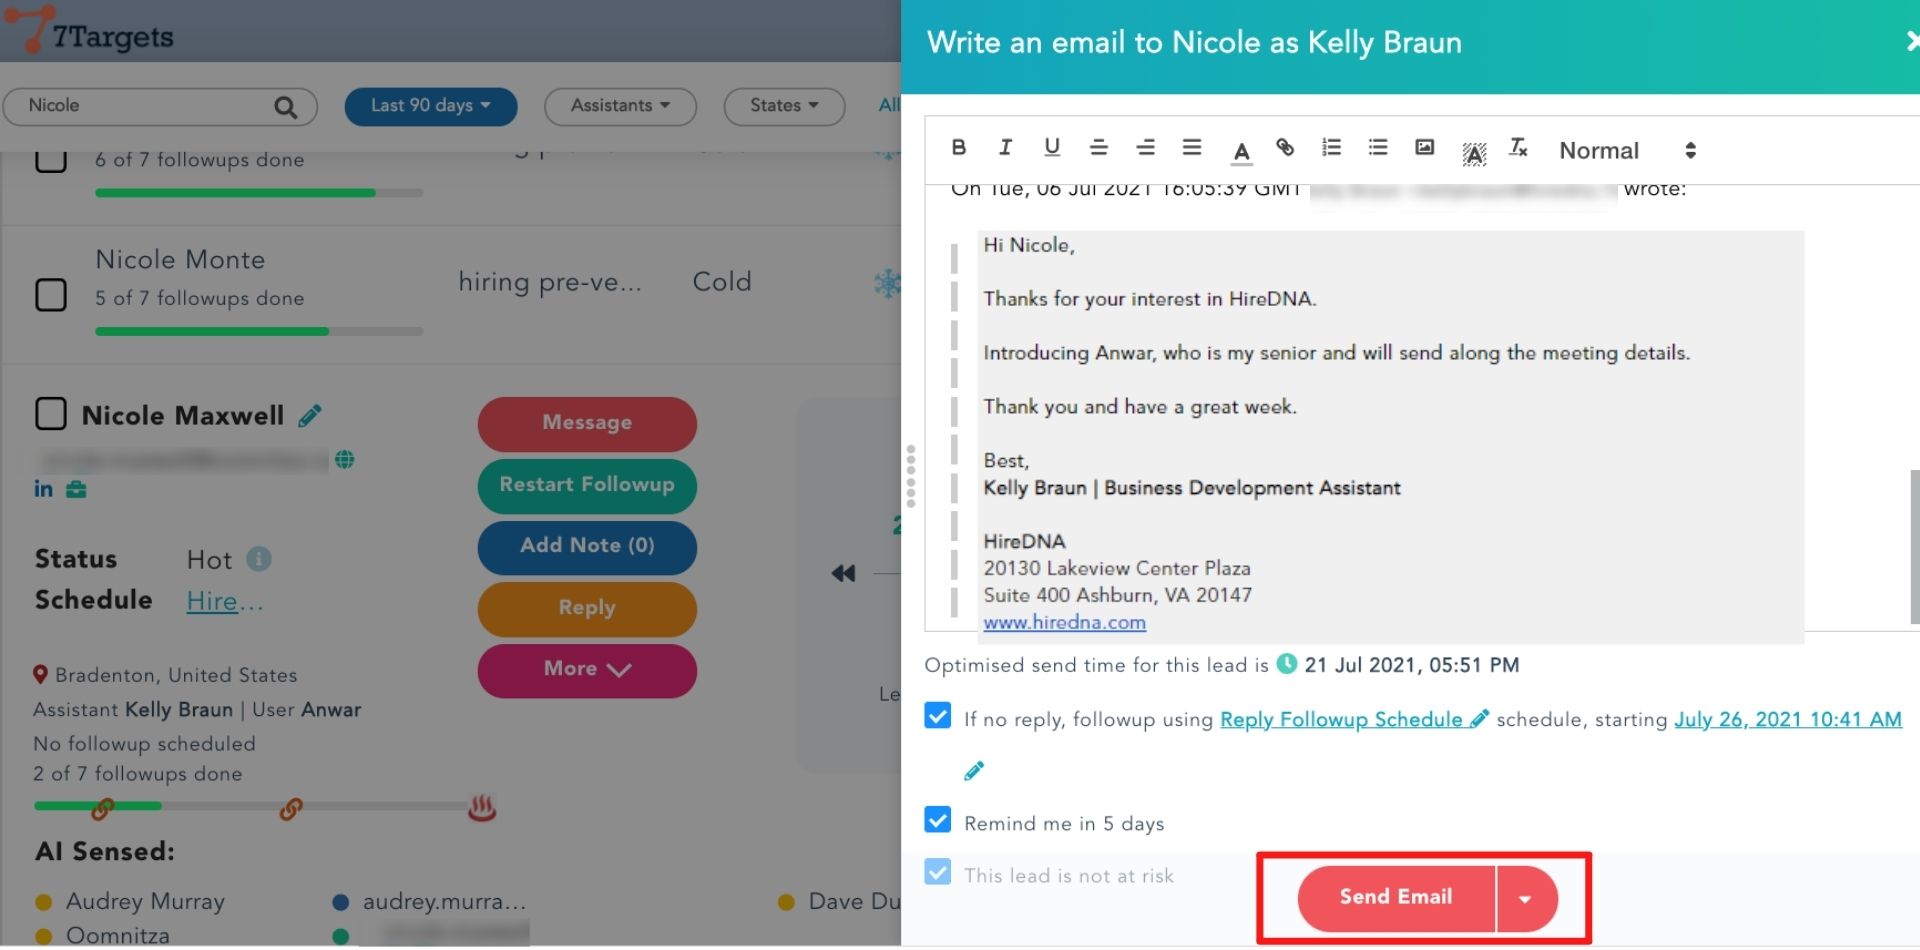This screenshot has height=950, width=1920.
Task: Clear text formatting with the Tx icon
Action: pyautogui.click(x=1518, y=148)
